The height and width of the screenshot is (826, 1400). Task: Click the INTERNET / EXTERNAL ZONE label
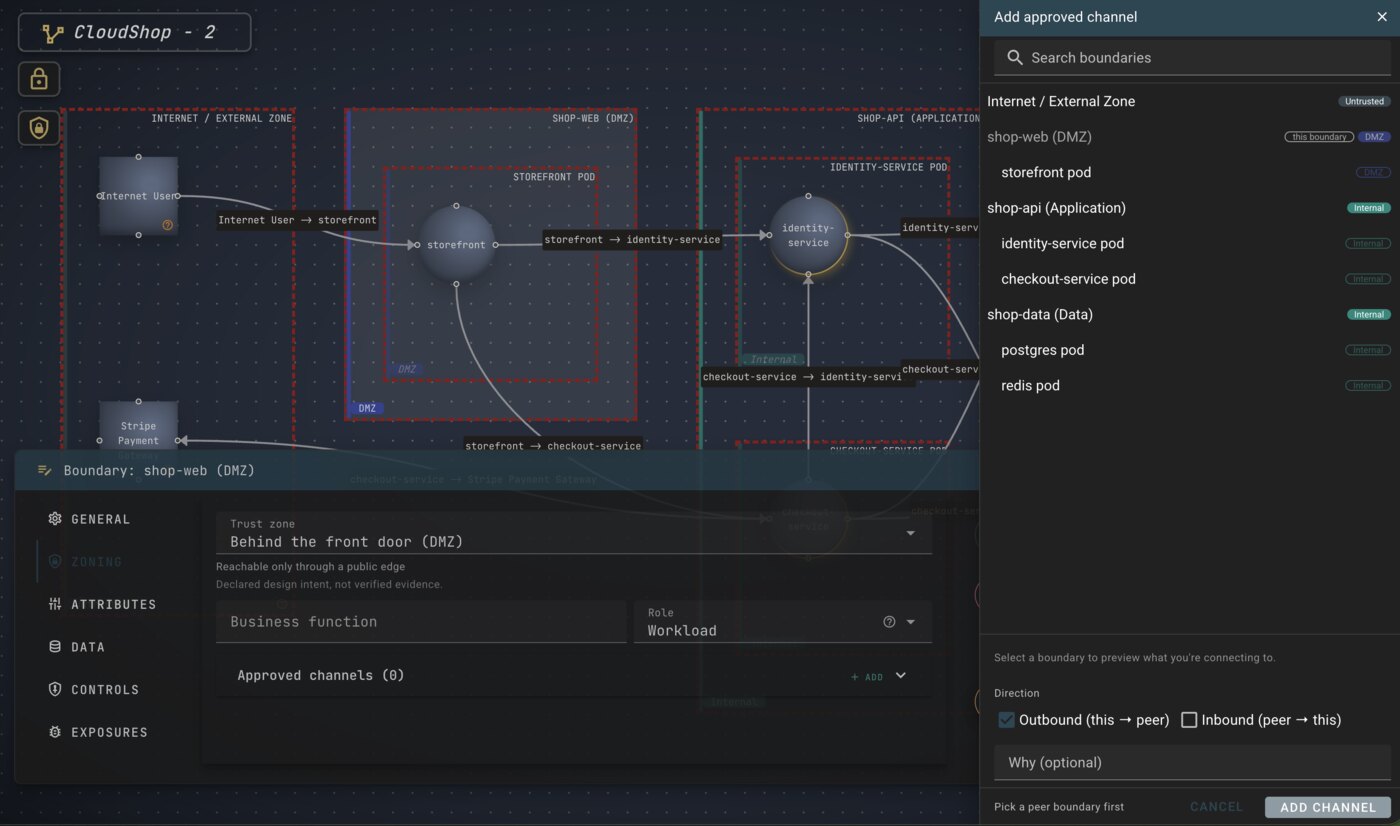click(x=222, y=118)
